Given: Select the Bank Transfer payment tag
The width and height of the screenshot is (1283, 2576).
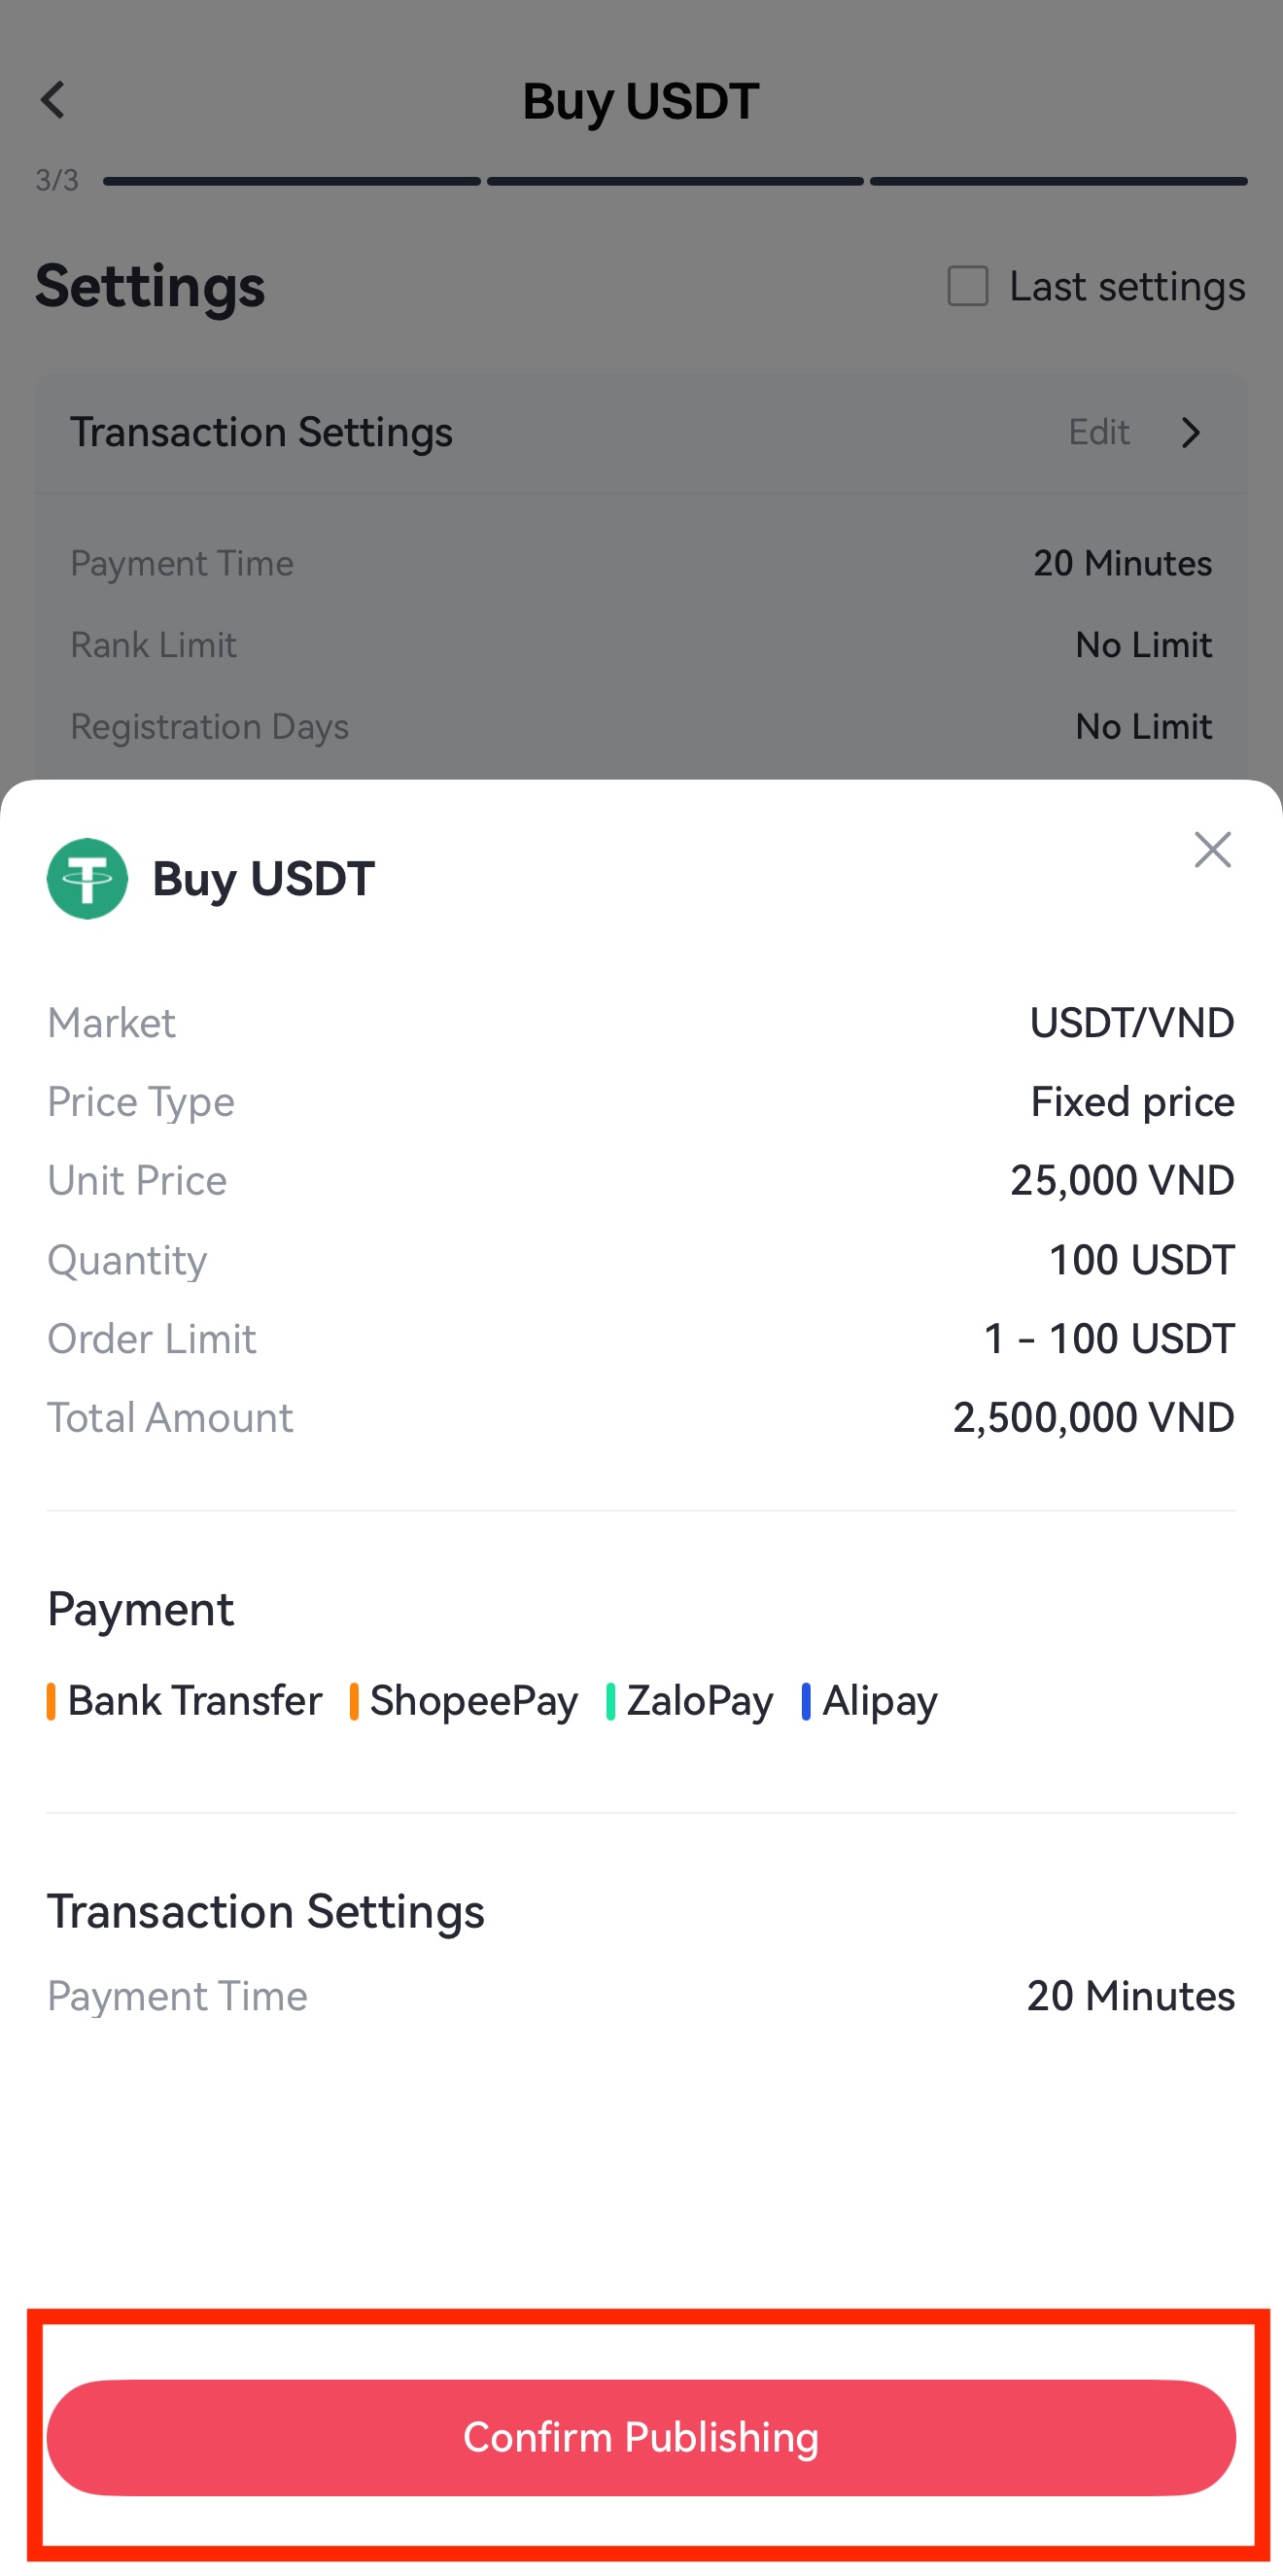Looking at the screenshot, I should 194,1700.
